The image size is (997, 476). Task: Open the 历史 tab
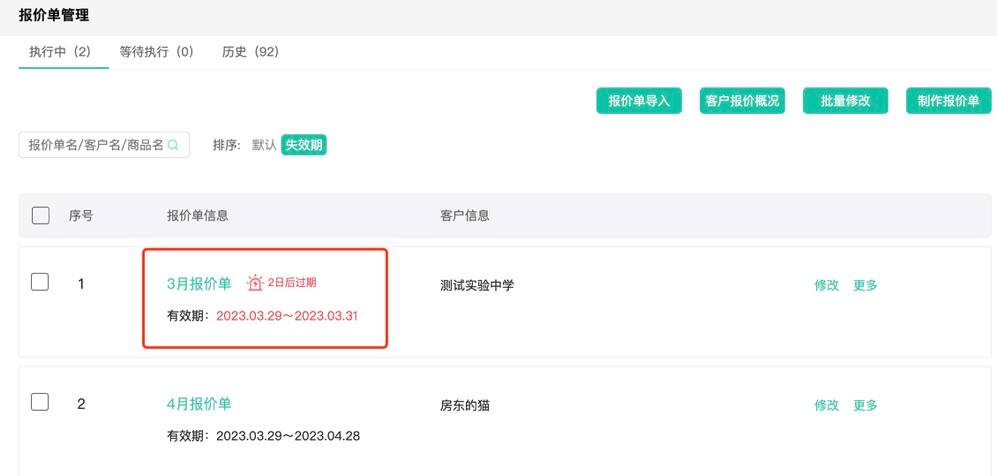tap(250, 52)
